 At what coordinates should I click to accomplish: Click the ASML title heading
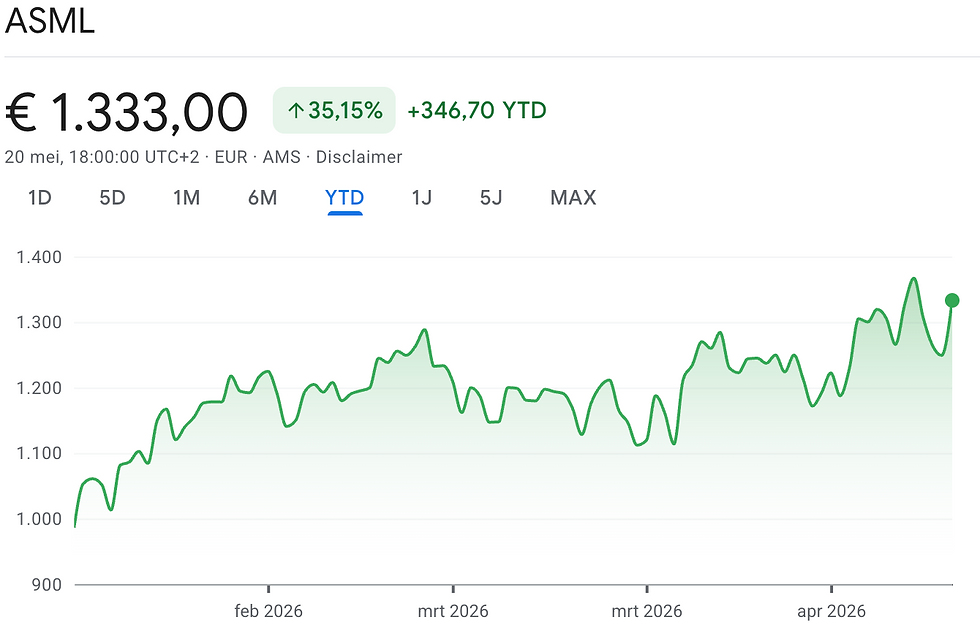(50, 20)
